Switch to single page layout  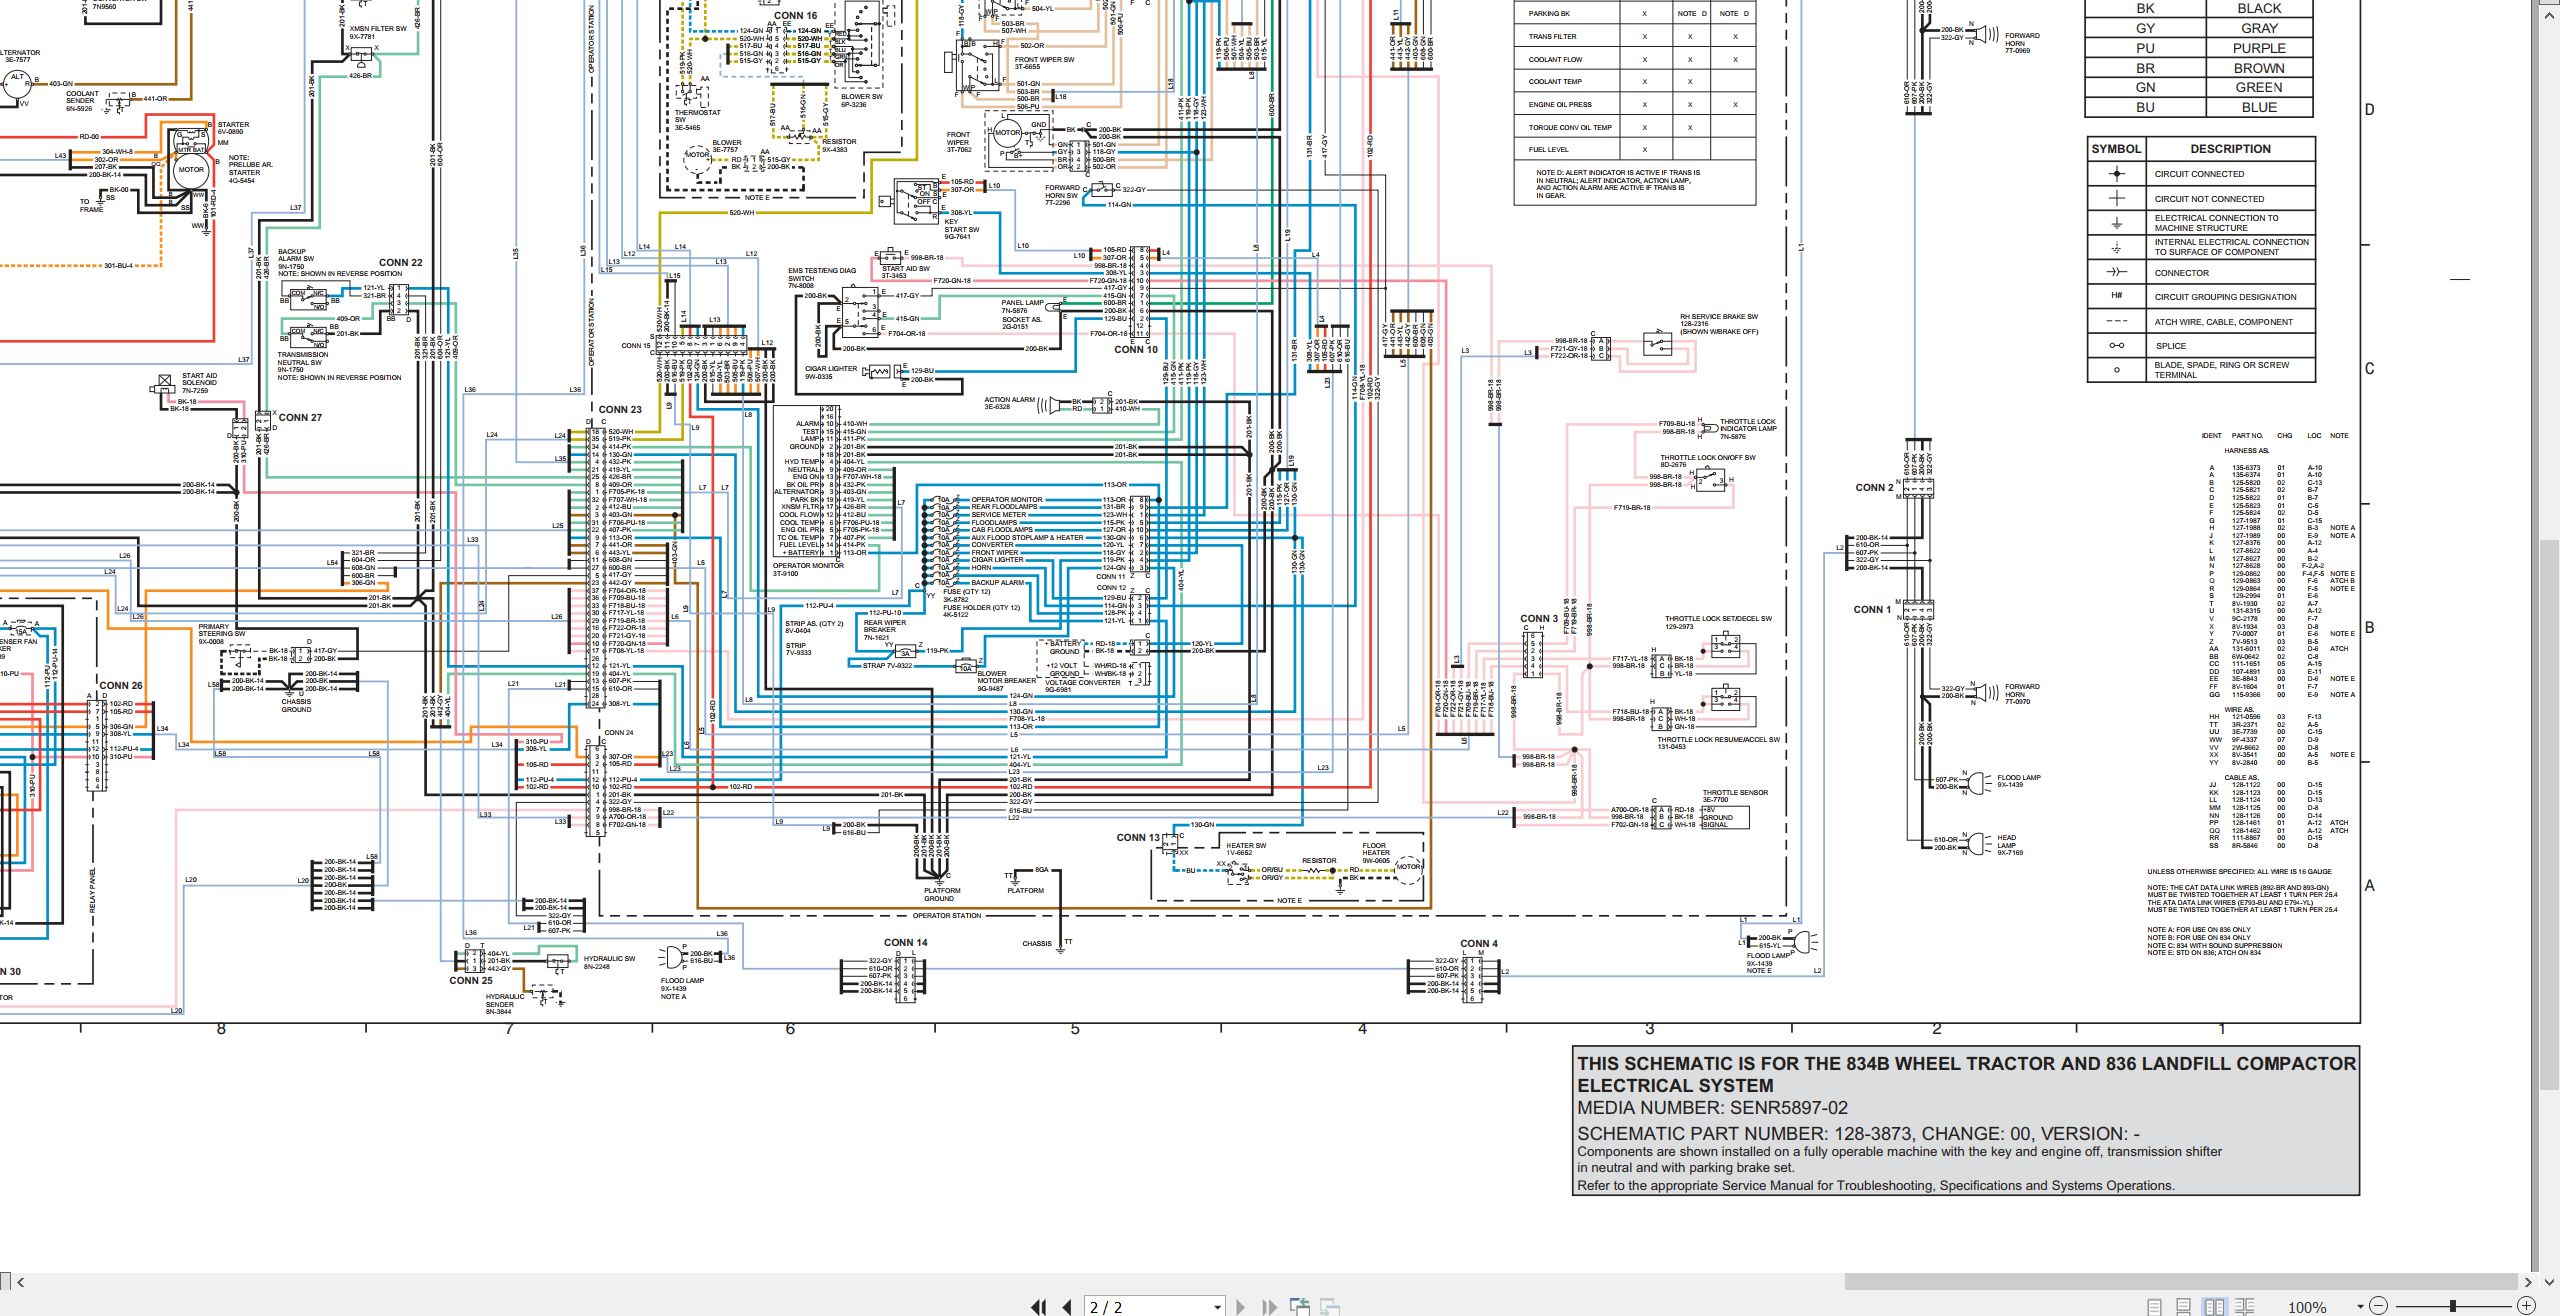click(x=2155, y=1307)
